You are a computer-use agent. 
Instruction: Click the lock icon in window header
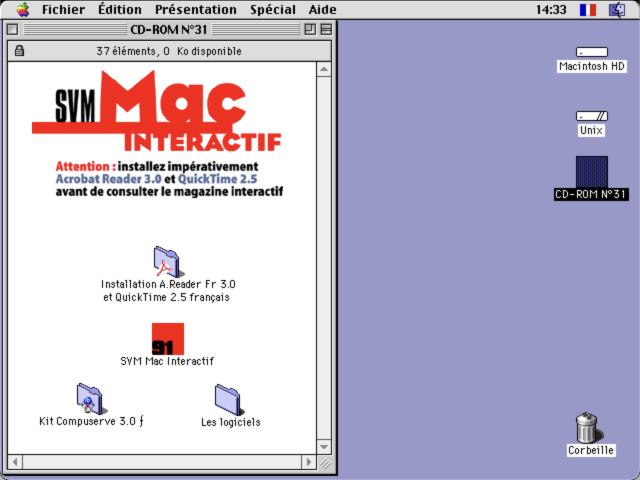(19, 51)
